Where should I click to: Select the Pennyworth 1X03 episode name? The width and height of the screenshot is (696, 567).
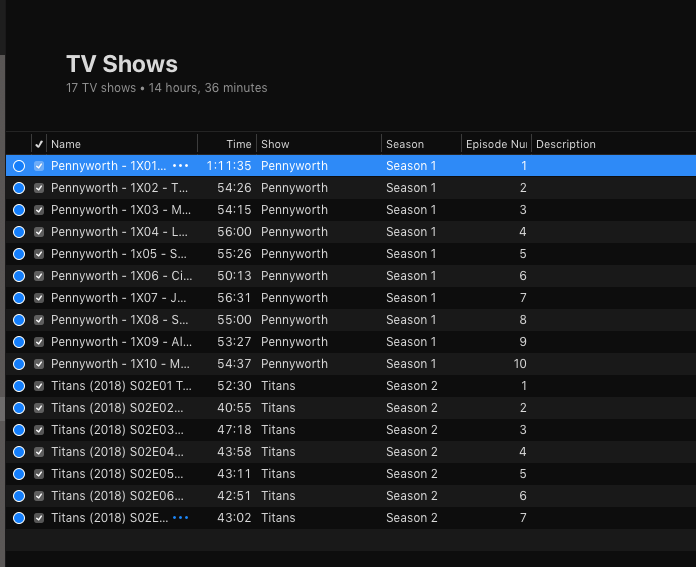pyautogui.click(x=121, y=210)
